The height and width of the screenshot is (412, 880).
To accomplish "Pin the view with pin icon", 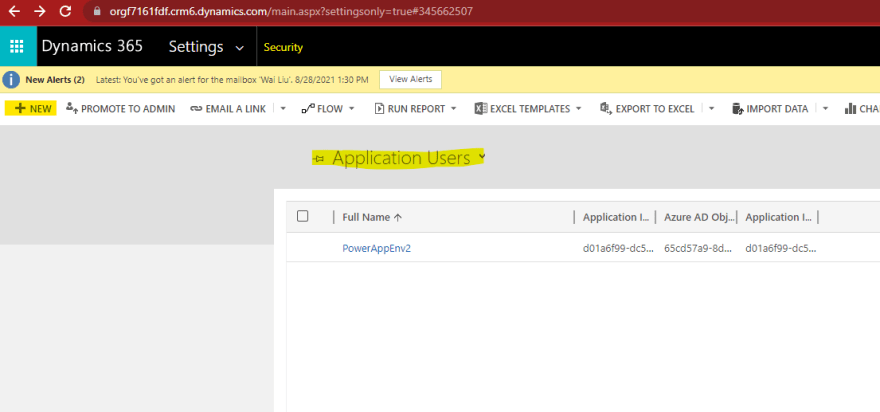I will [x=318, y=159].
